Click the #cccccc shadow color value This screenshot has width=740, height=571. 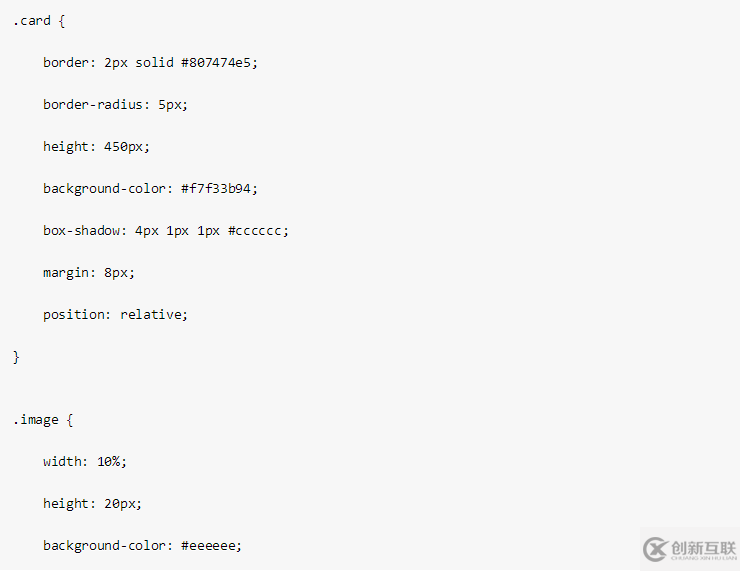(254, 231)
